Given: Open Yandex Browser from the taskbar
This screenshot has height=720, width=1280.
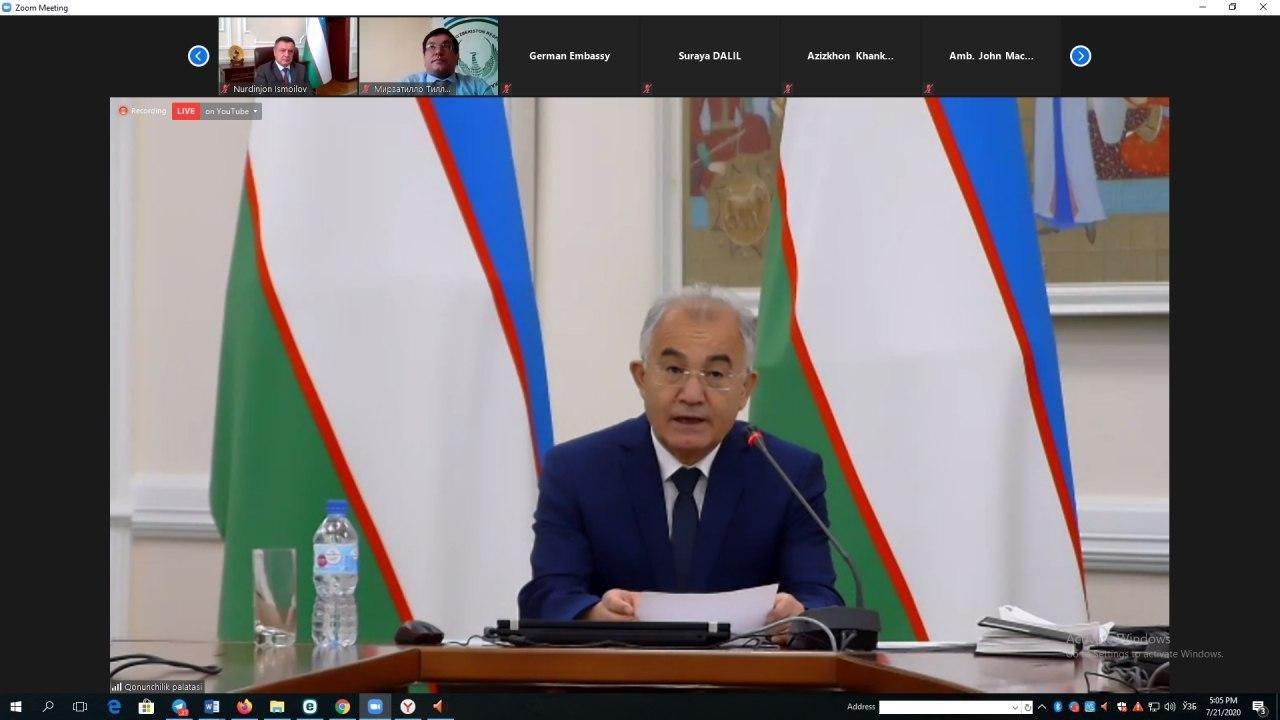Looking at the screenshot, I should (x=407, y=707).
